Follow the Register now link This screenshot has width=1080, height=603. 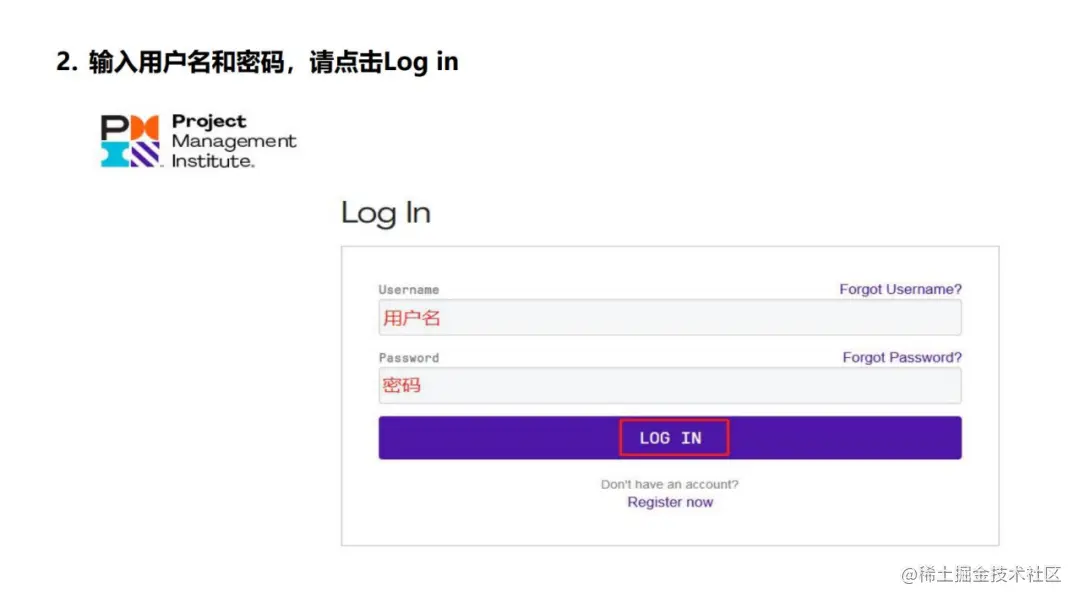coord(669,502)
